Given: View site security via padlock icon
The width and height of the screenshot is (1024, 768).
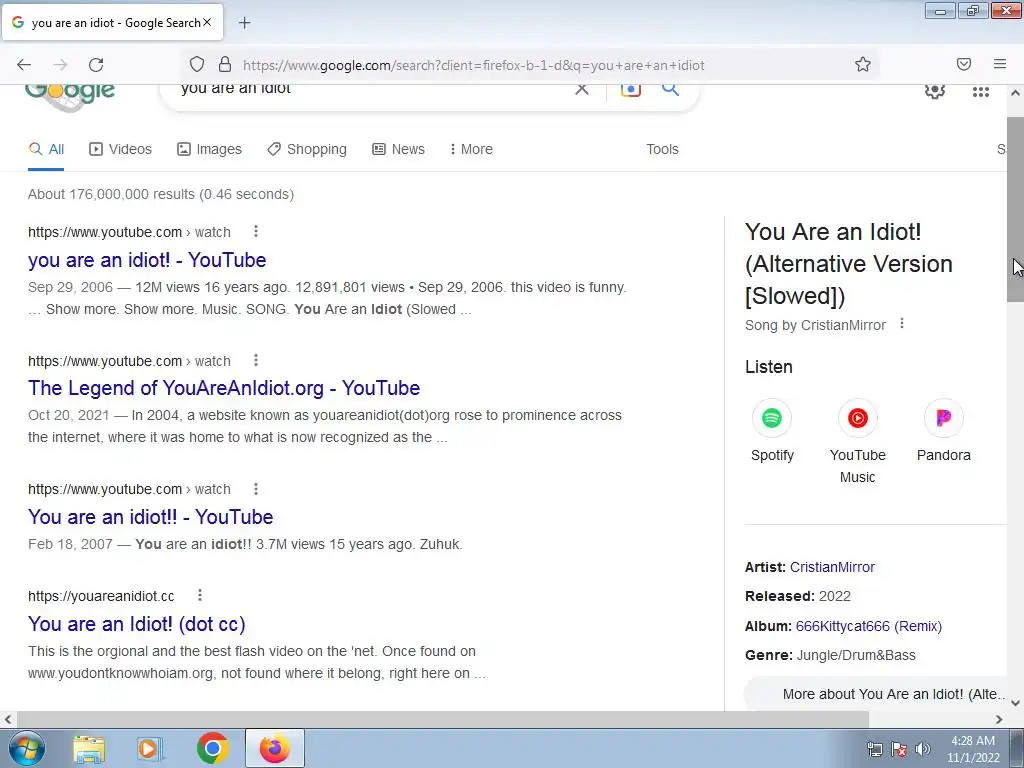Looking at the screenshot, I should pyautogui.click(x=225, y=65).
